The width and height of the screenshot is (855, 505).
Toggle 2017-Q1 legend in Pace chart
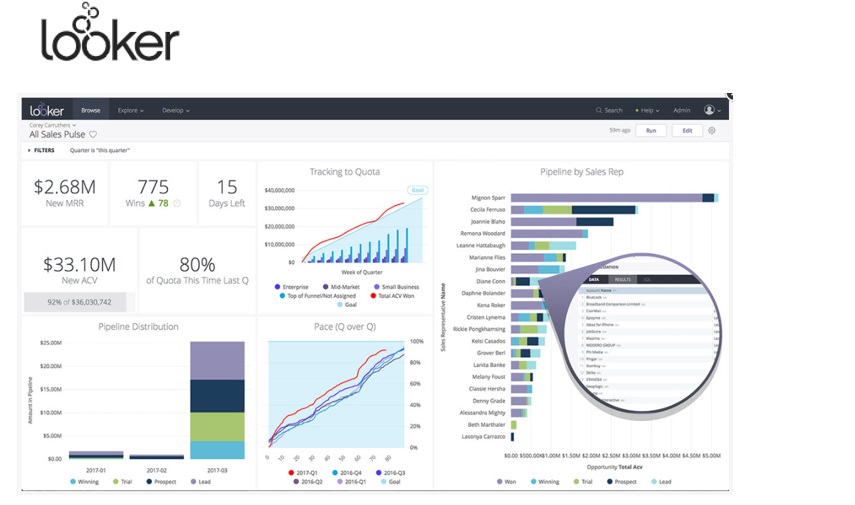coord(303,473)
